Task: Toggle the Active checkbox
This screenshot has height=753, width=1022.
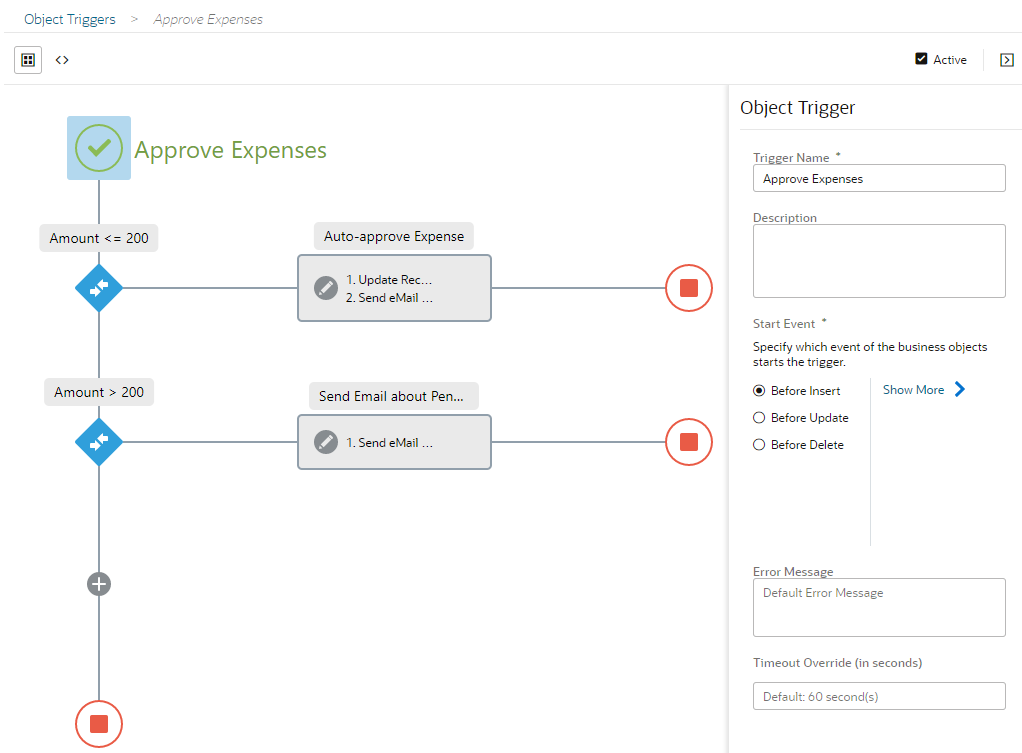Action: pos(921,59)
